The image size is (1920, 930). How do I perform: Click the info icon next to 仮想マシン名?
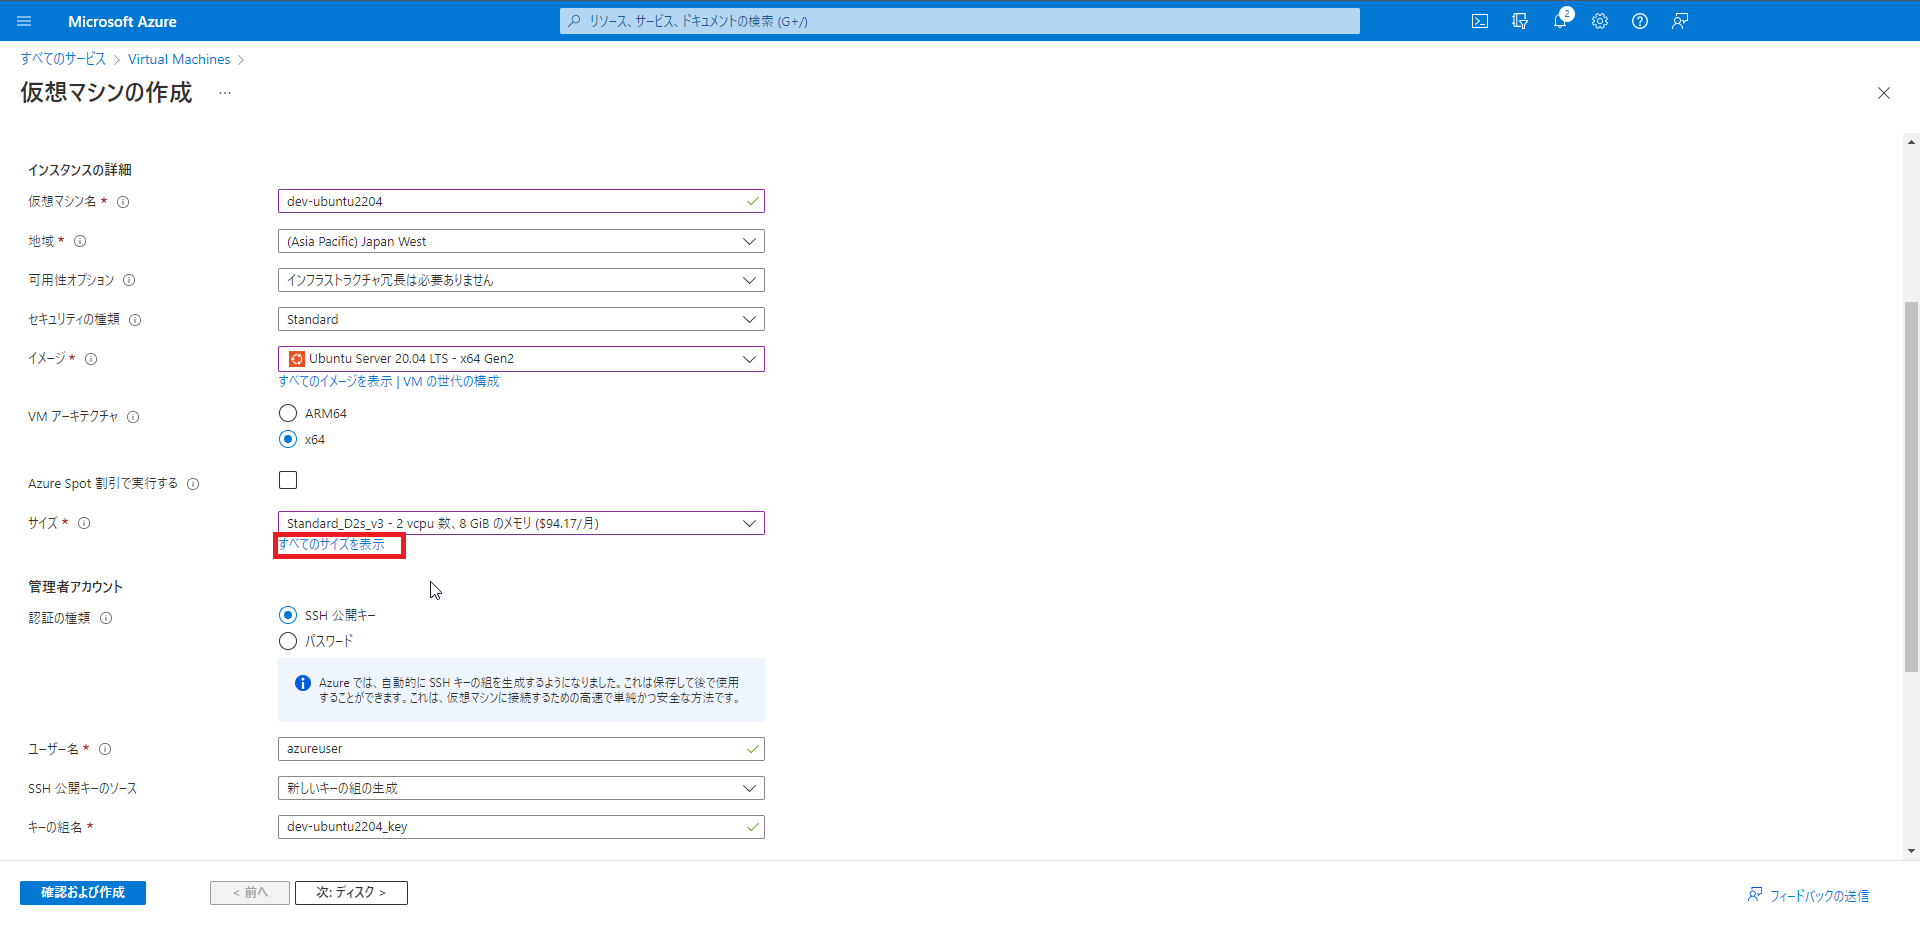123,202
